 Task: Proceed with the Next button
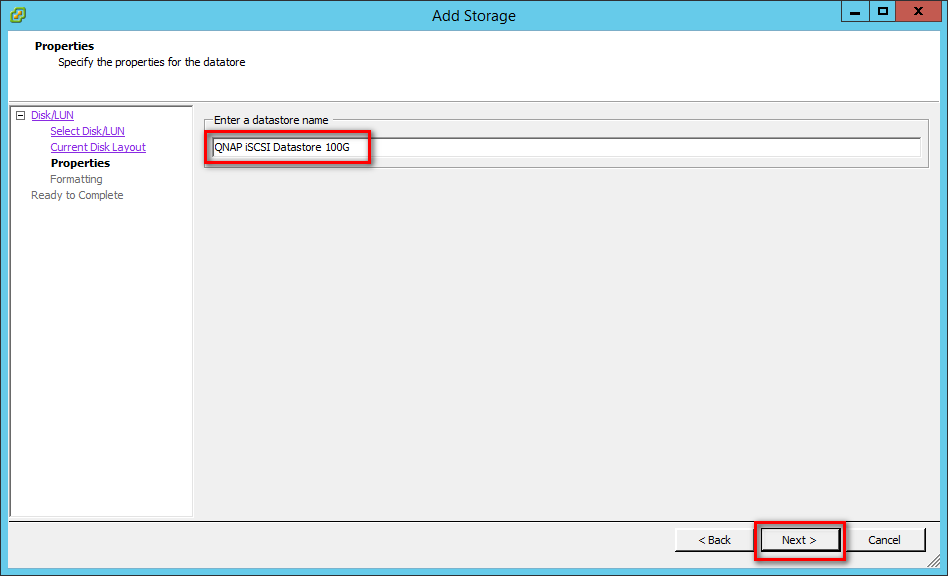[799, 540]
